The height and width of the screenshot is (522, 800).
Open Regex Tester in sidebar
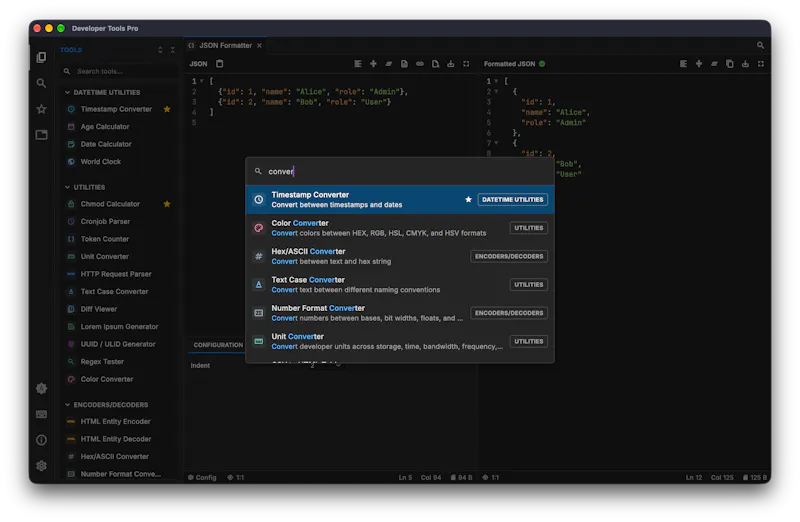[x=102, y=362]
